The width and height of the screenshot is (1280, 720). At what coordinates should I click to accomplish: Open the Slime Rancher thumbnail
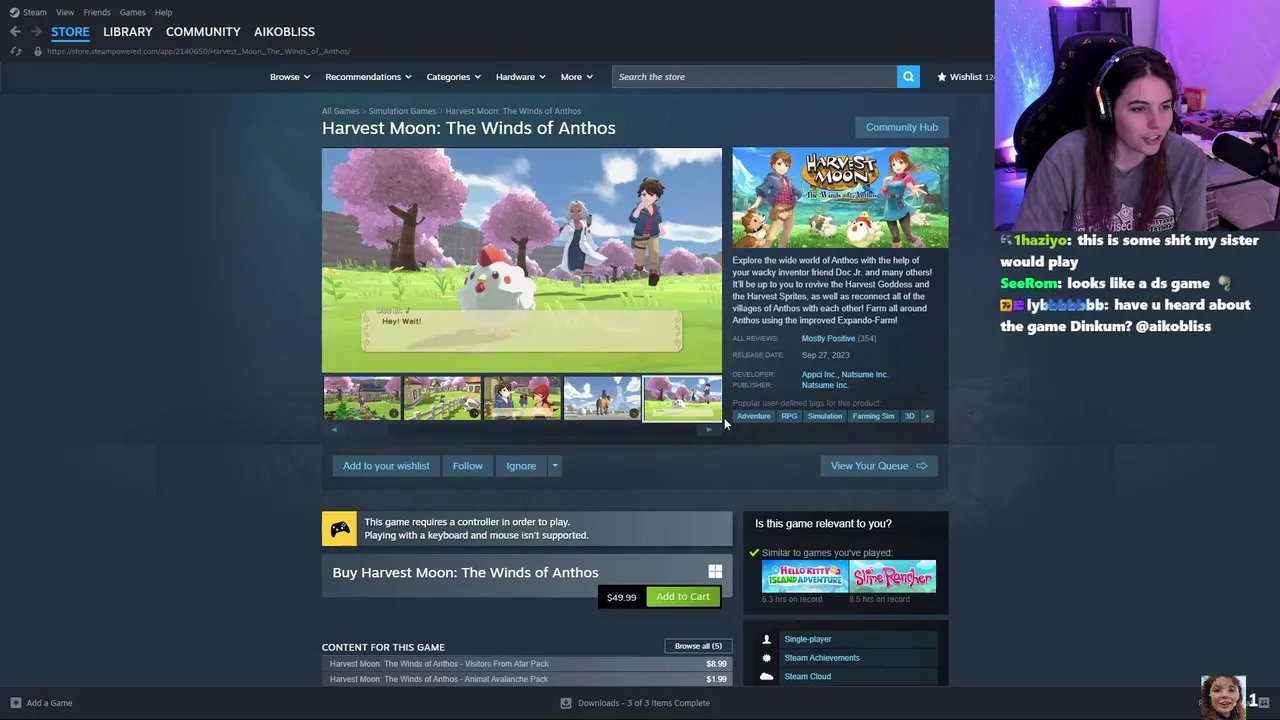click(893, 577)
